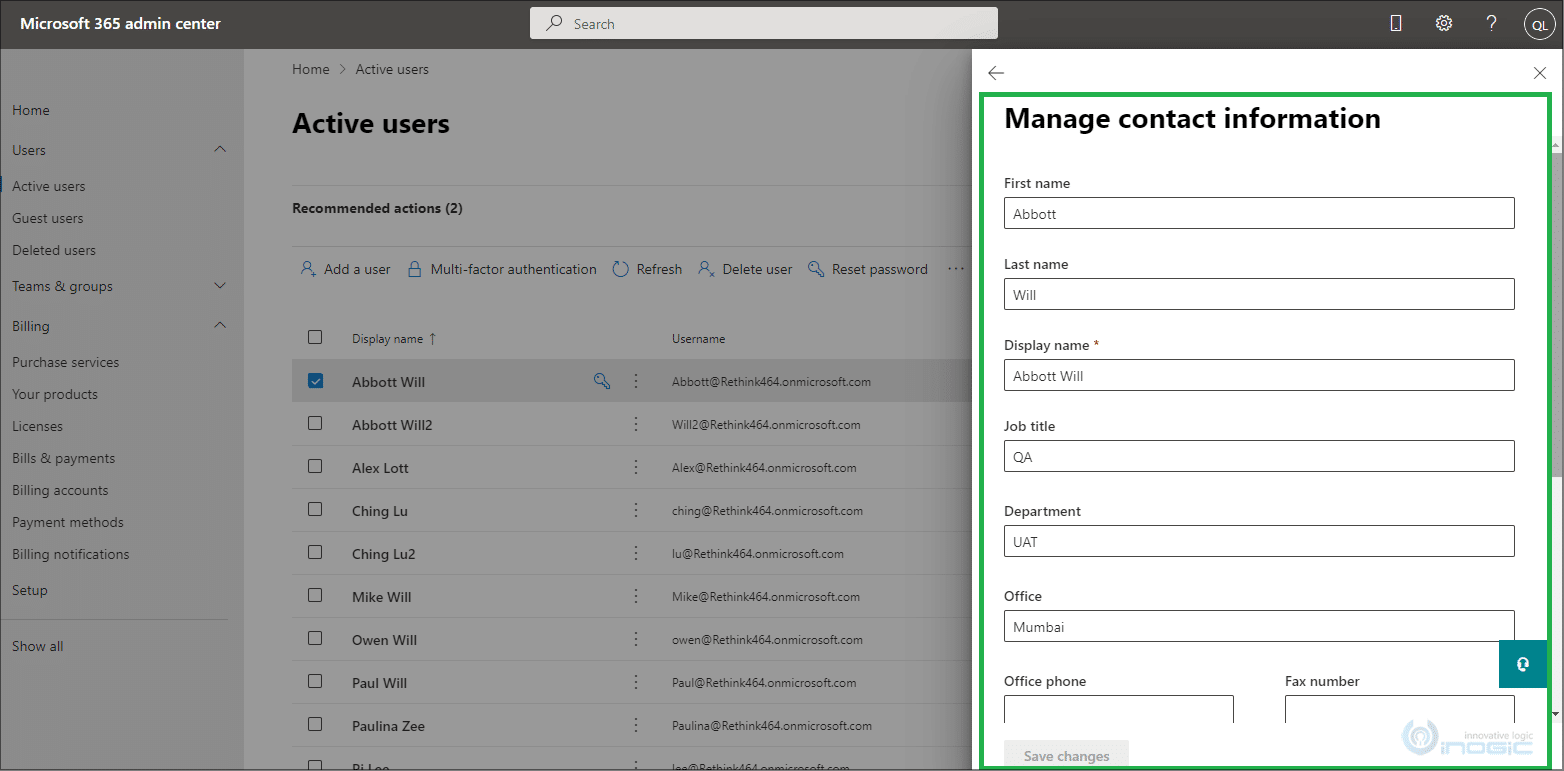Click the Display name field
Screen dimensions: 1564x771
pyautogui.click(x=1259, y=375)
